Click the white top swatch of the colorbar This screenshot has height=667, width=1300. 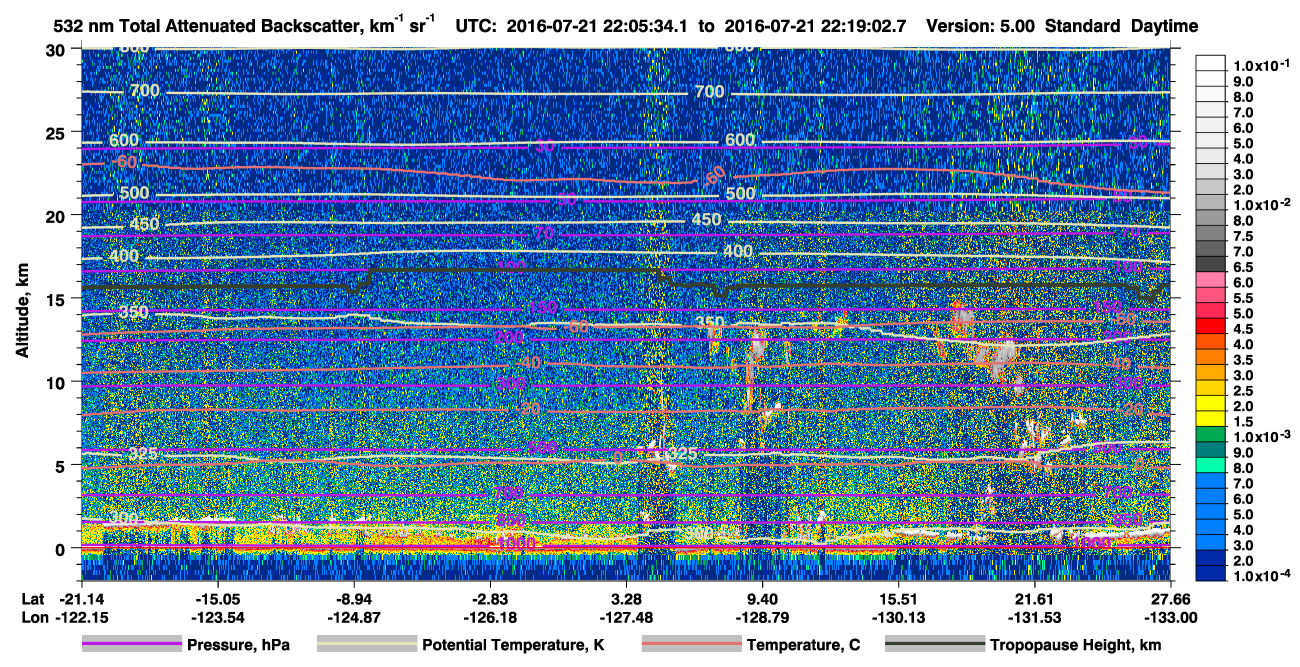point(1210,65)
